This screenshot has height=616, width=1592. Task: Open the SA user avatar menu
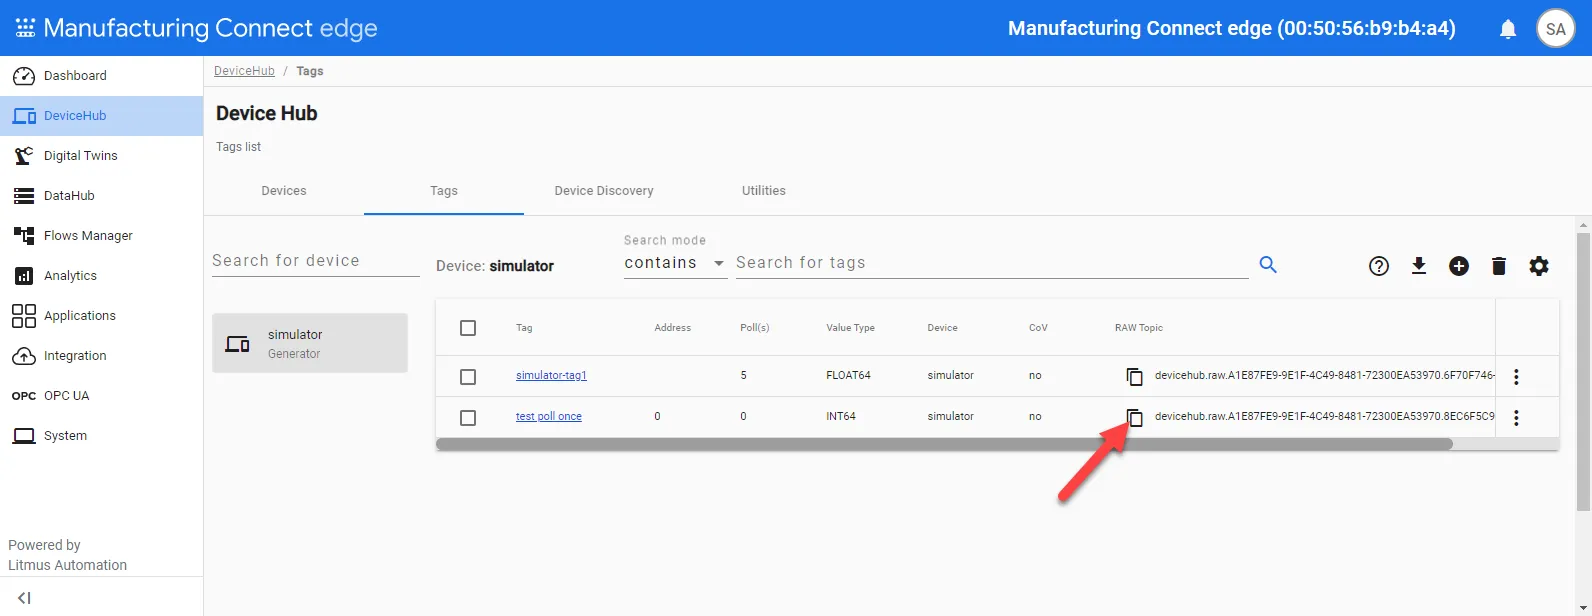[x=1555, y=29]
